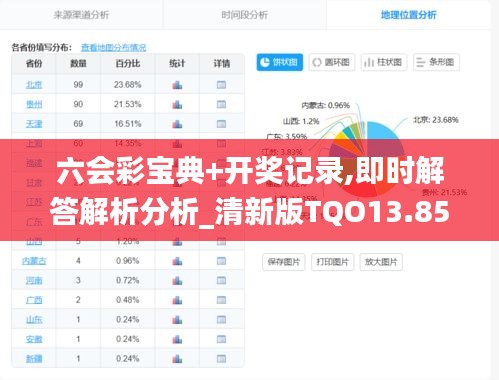Click the quantity 99 cell
The width and height of the screenshot is (499, 380).
78,85
